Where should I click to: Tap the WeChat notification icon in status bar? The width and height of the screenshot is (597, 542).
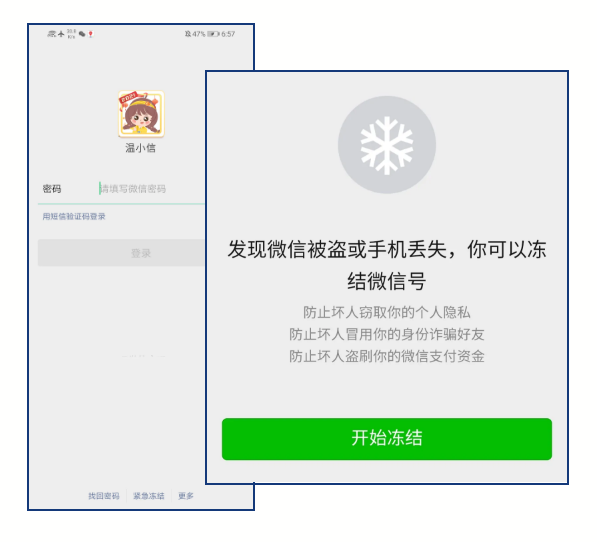point(82,34)
